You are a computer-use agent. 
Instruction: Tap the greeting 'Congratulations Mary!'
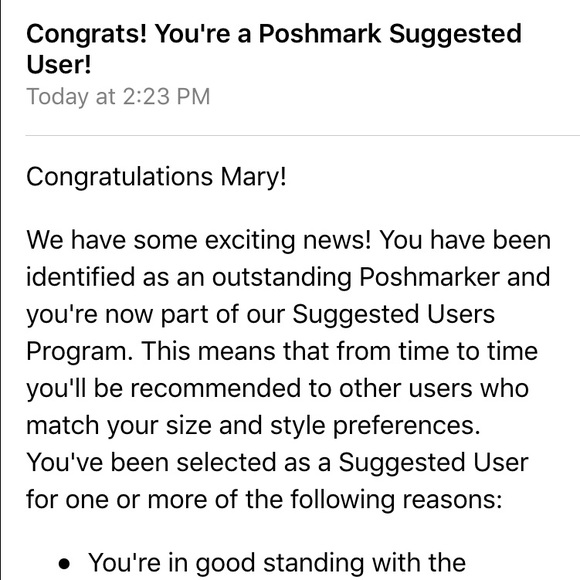[x=156, y=177]
